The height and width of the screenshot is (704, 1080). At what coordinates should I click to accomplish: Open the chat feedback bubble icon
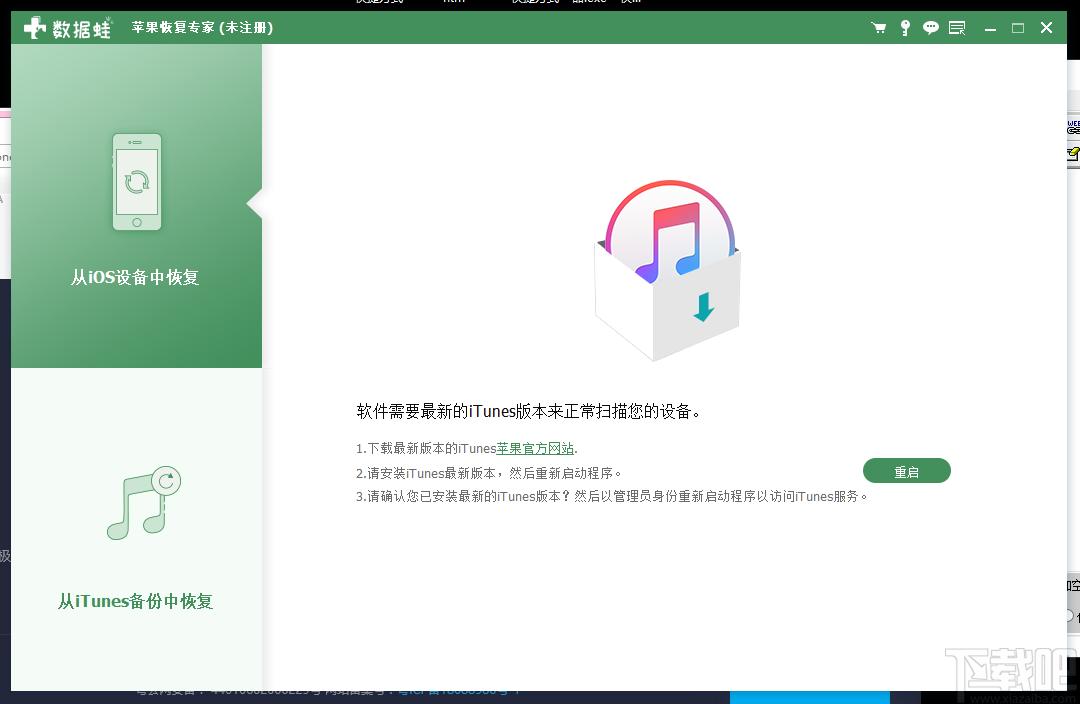pos(931,28)
